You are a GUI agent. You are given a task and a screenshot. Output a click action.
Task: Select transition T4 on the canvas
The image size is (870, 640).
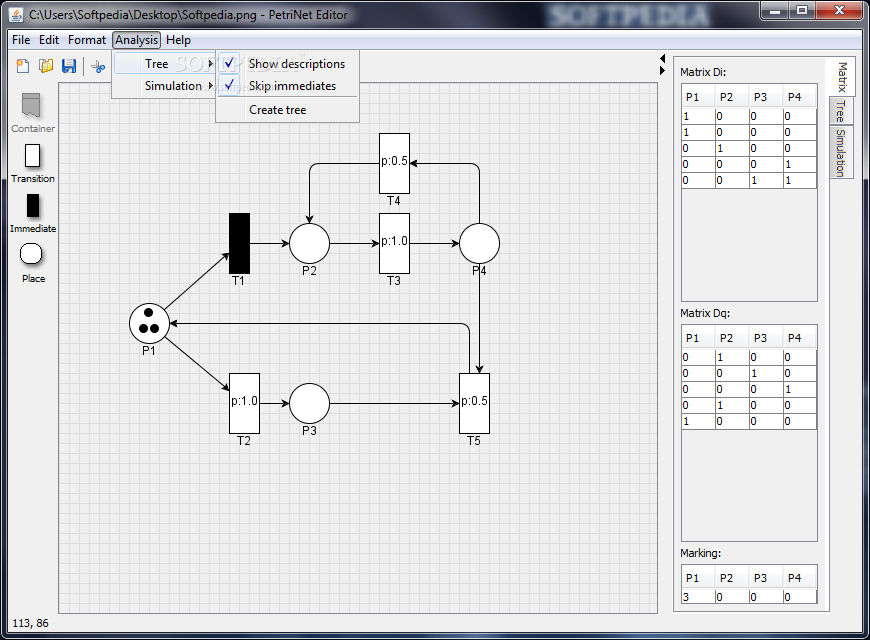click(394, 163)
